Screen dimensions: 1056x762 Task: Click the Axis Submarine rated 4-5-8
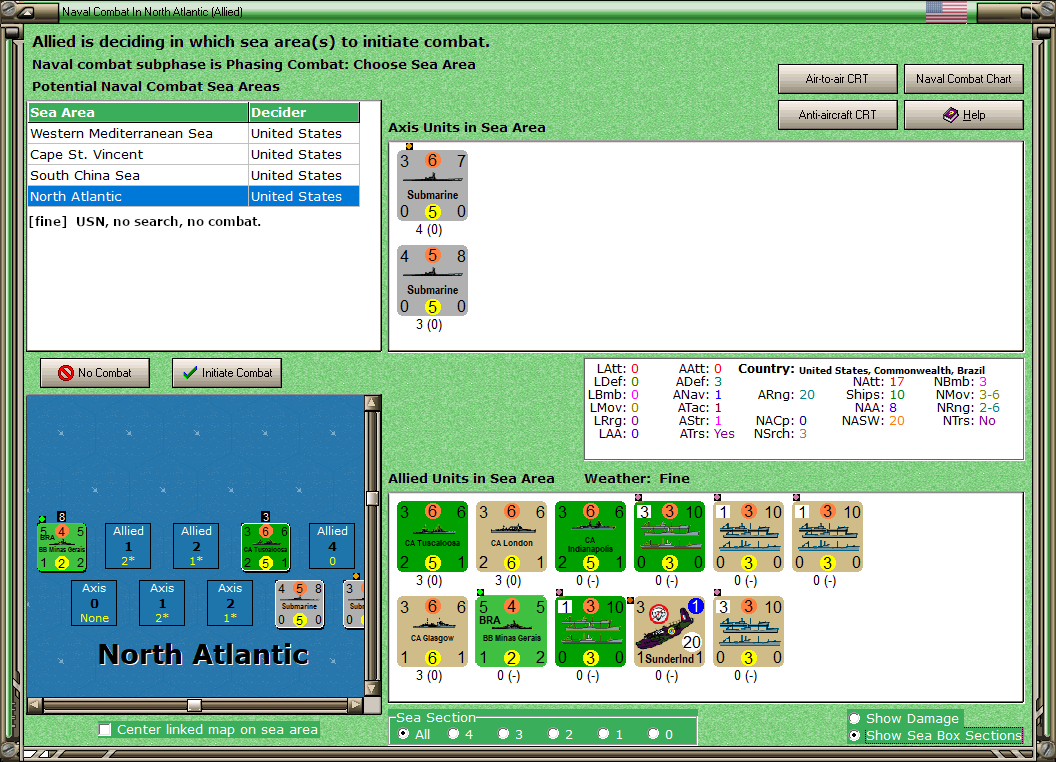(x=432, y=281)
